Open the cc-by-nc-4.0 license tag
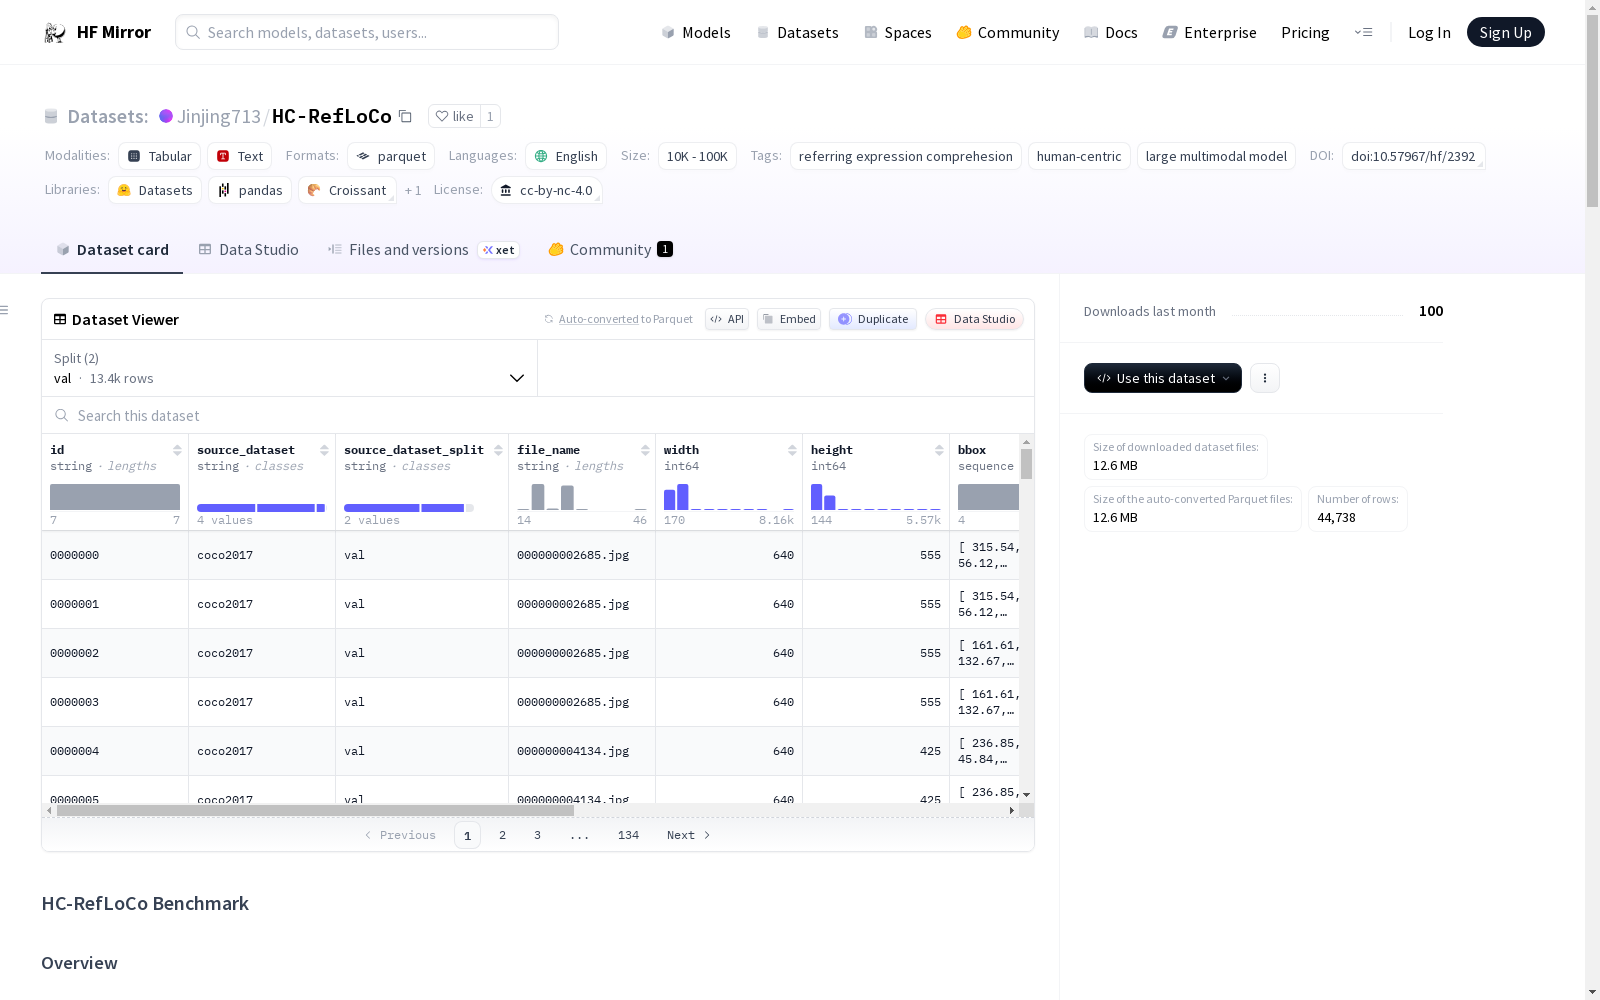This screenshot has width=1600, height=1000. pyautogui.click(x=547, y=190)
